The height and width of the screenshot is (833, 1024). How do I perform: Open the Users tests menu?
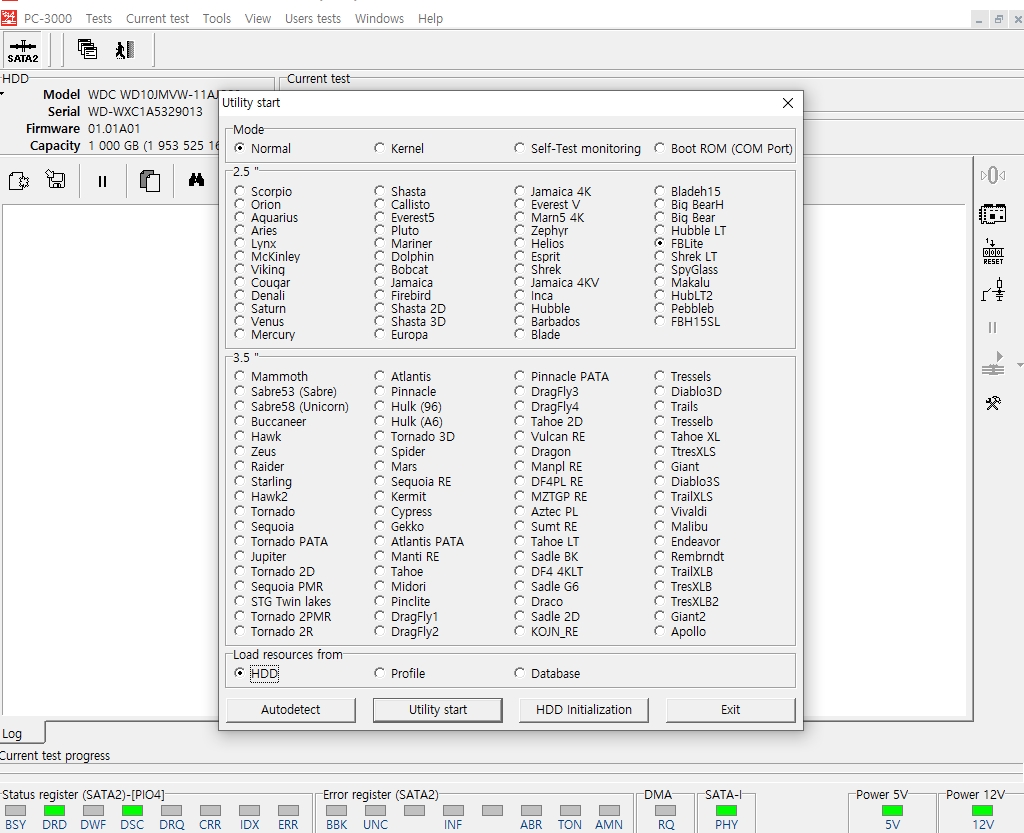click(x=312, y=18)
